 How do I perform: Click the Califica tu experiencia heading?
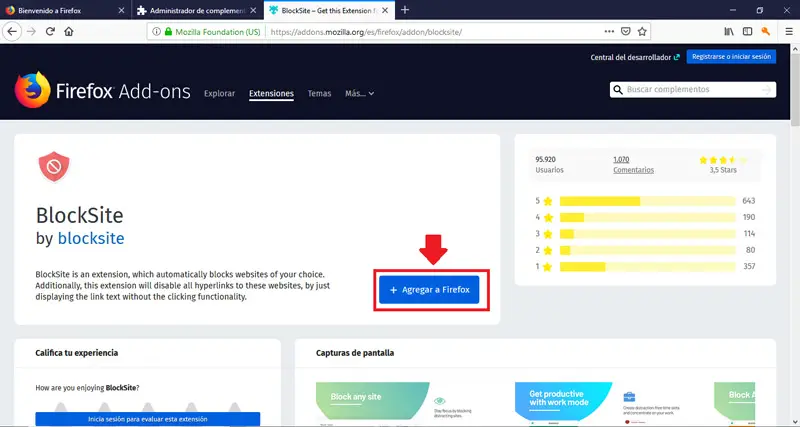coord(77,353)
